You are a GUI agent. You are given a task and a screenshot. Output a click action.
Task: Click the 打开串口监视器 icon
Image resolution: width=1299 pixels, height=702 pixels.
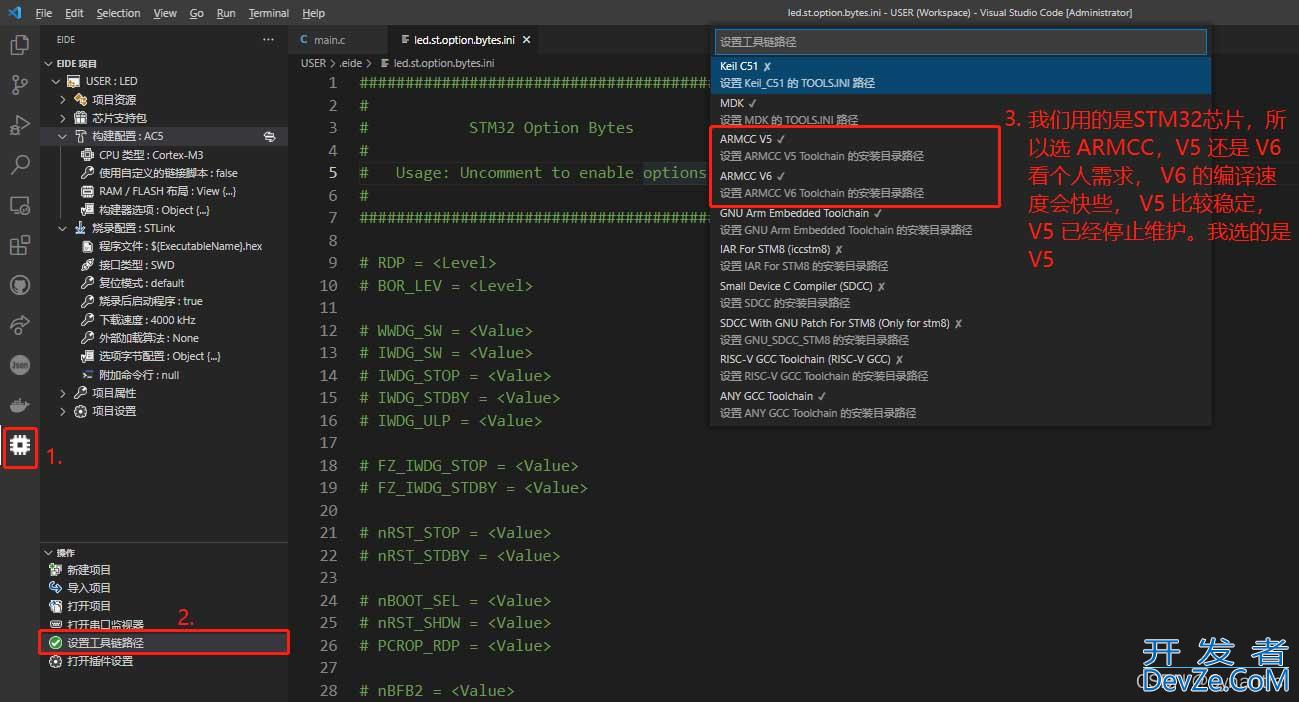56,624
